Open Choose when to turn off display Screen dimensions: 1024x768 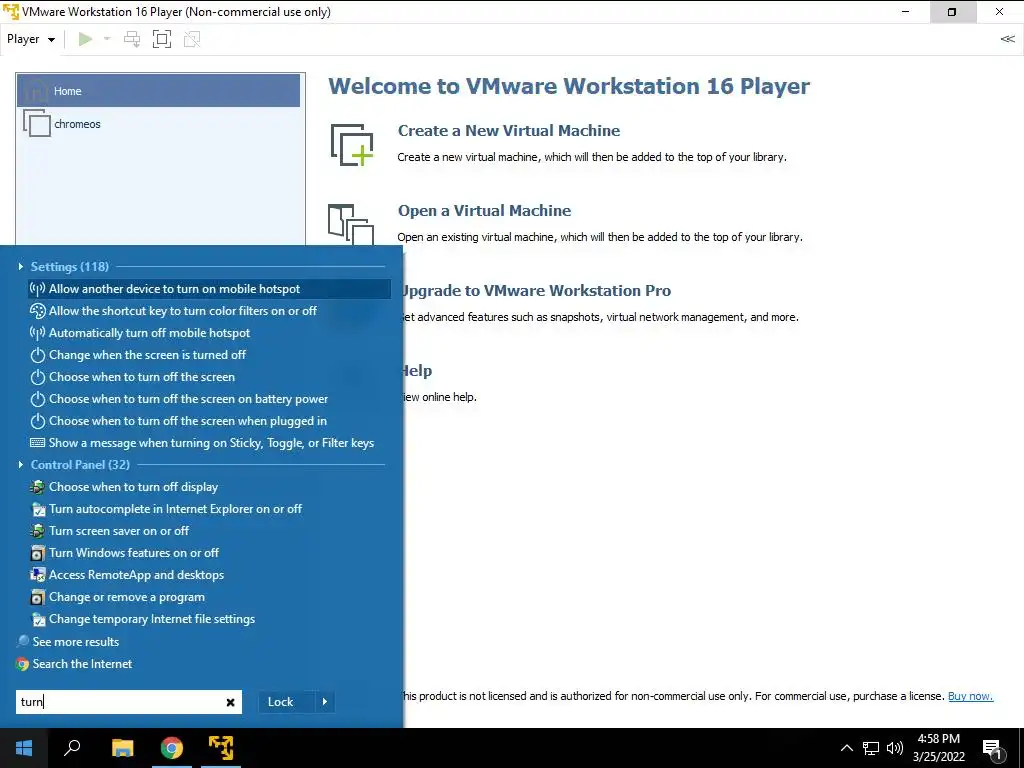click(x=209, y=487)
